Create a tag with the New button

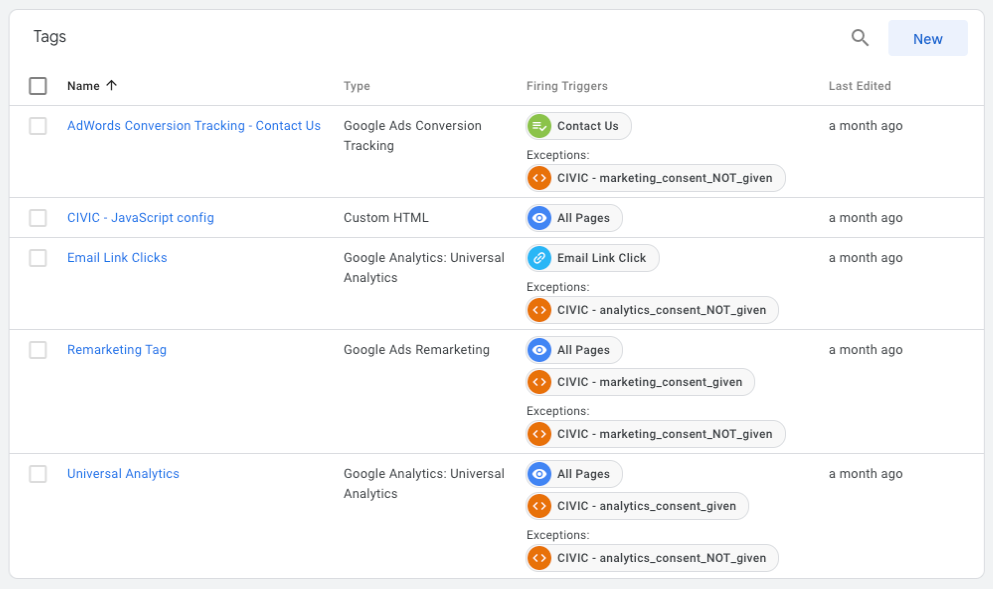(928, 38)
